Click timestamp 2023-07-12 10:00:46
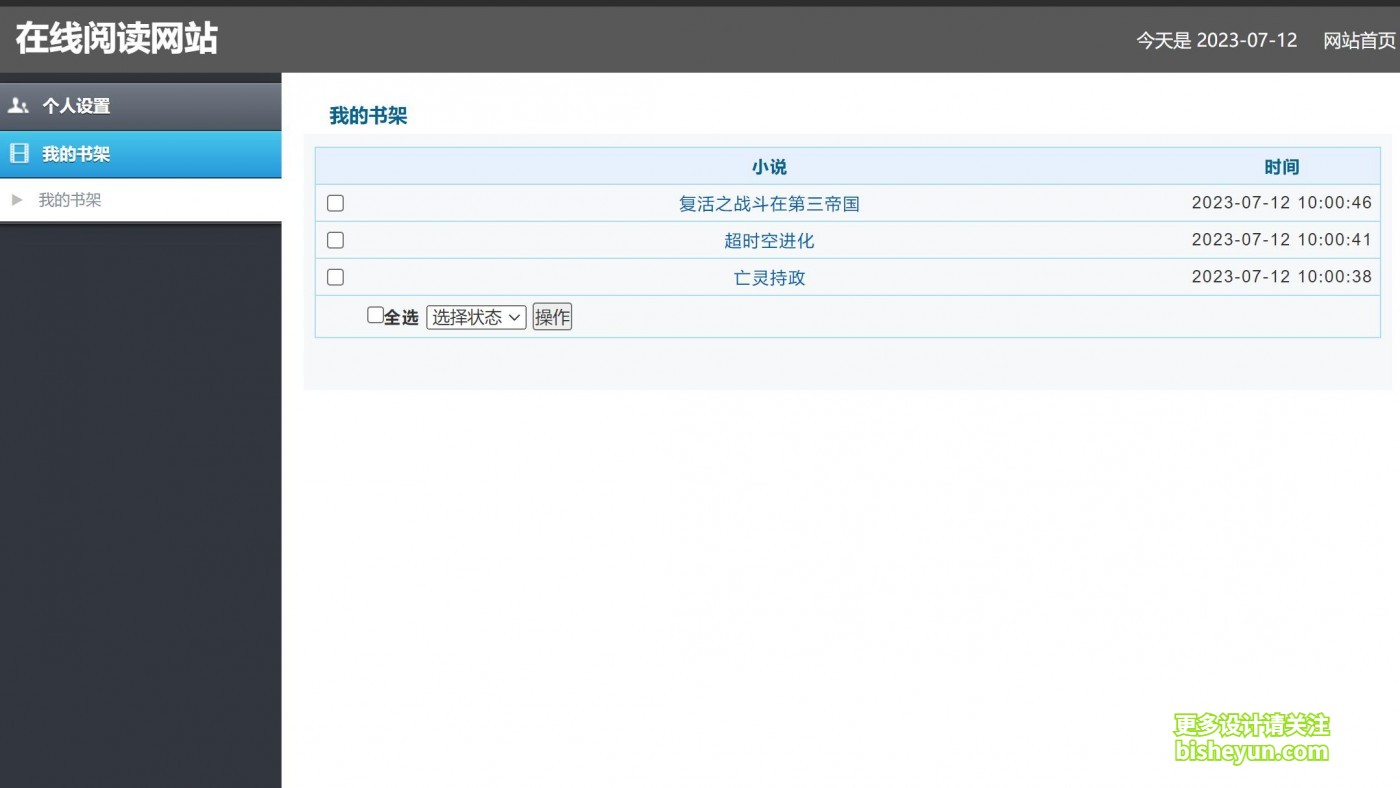Screen dimensions: 1400x788 pyautogui.click(x=1282, y=203)
